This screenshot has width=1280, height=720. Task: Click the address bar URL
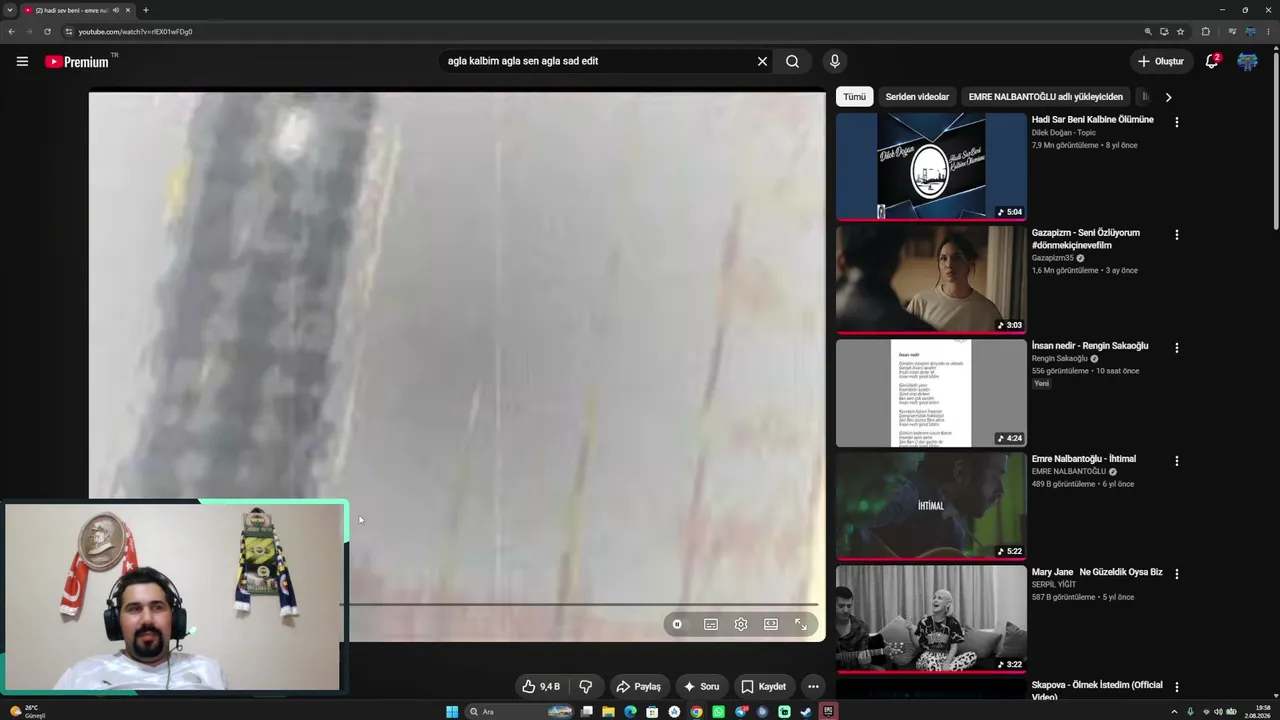pos(136,32)
